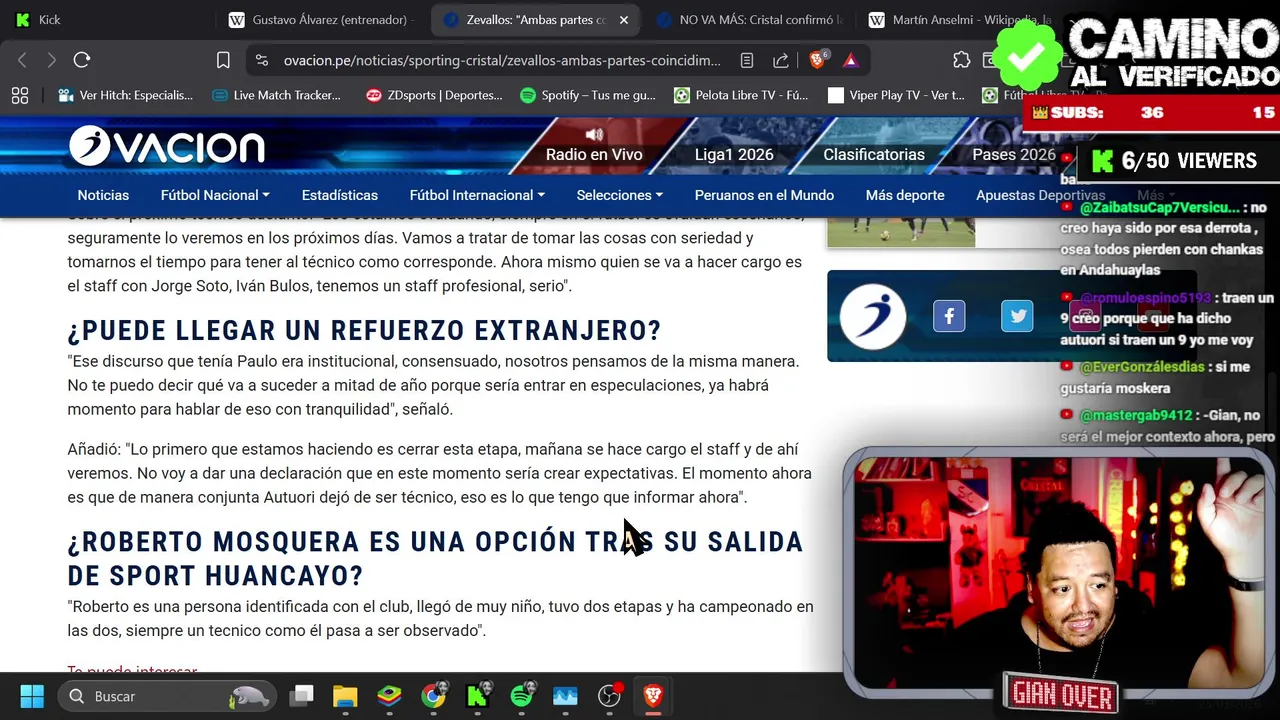The width and height of the screenshot is (1280, 720).
Task: Switch to the Martín Anselmi Wikipedia tab
Action: point(960,20)
